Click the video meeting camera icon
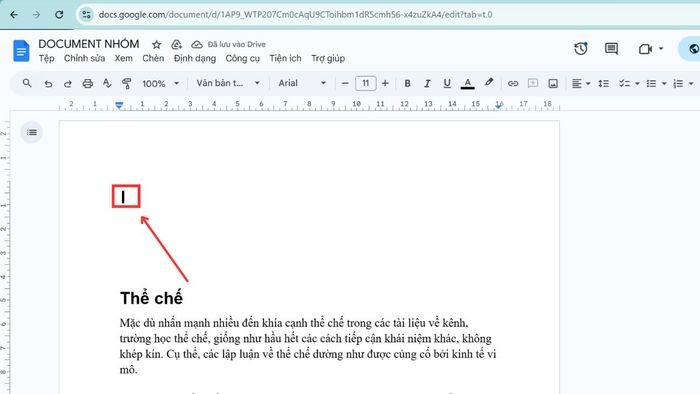Screen dimensions: 700x394 click(645, 49)
